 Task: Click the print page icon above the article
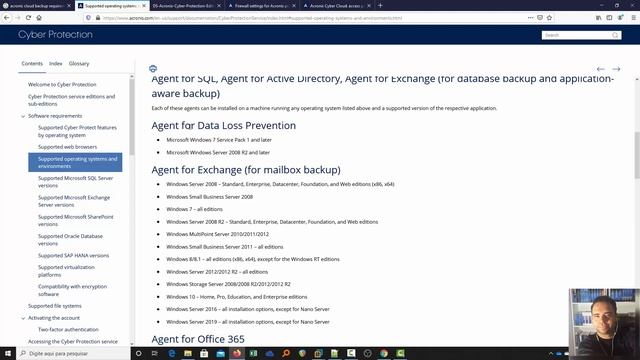[x=153, y=69]
